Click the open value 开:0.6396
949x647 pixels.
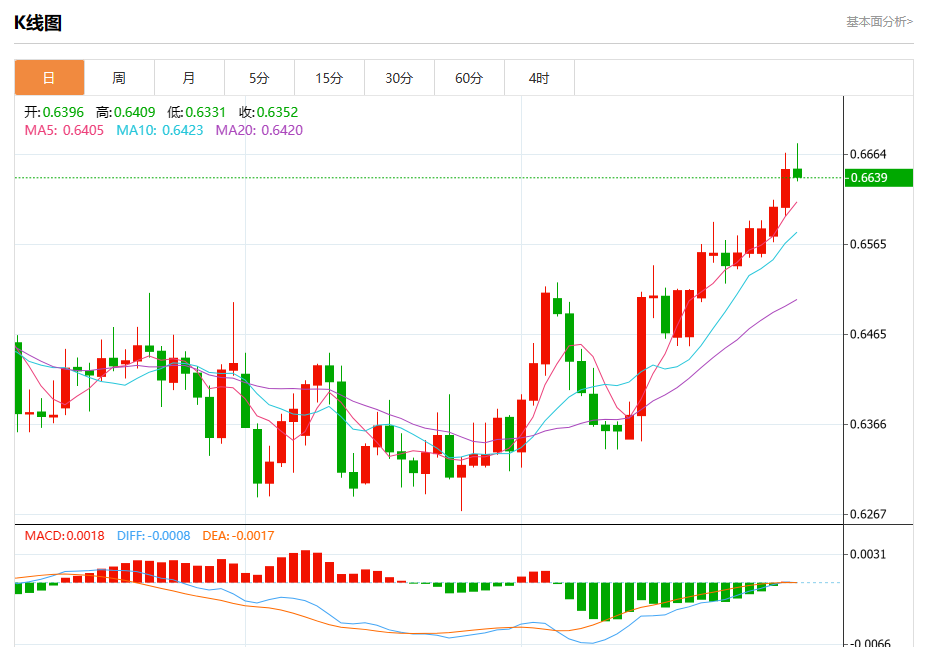(x=54, y=113)
